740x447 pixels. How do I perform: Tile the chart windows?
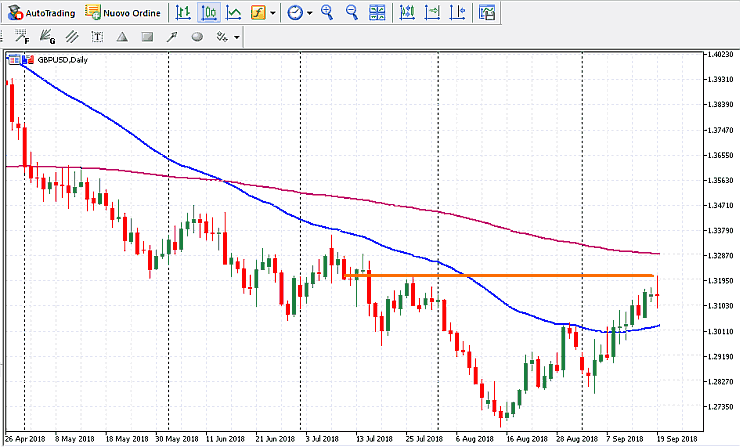(x=379, y=13)
